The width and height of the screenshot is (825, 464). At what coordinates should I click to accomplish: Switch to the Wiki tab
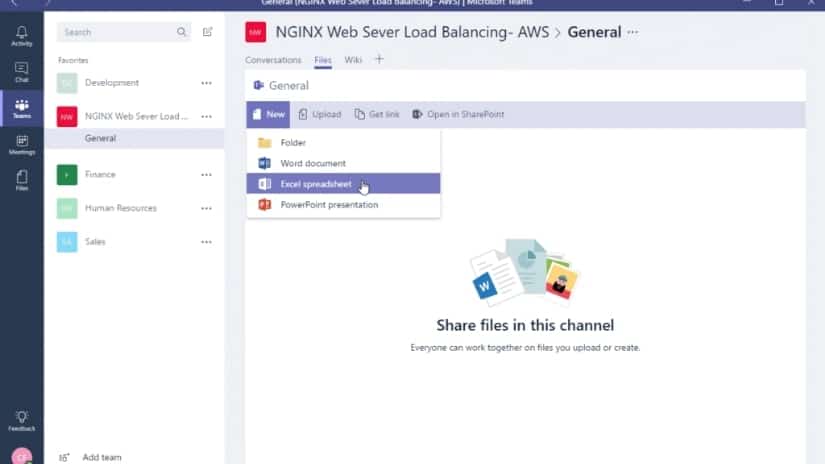pos(353,60)
